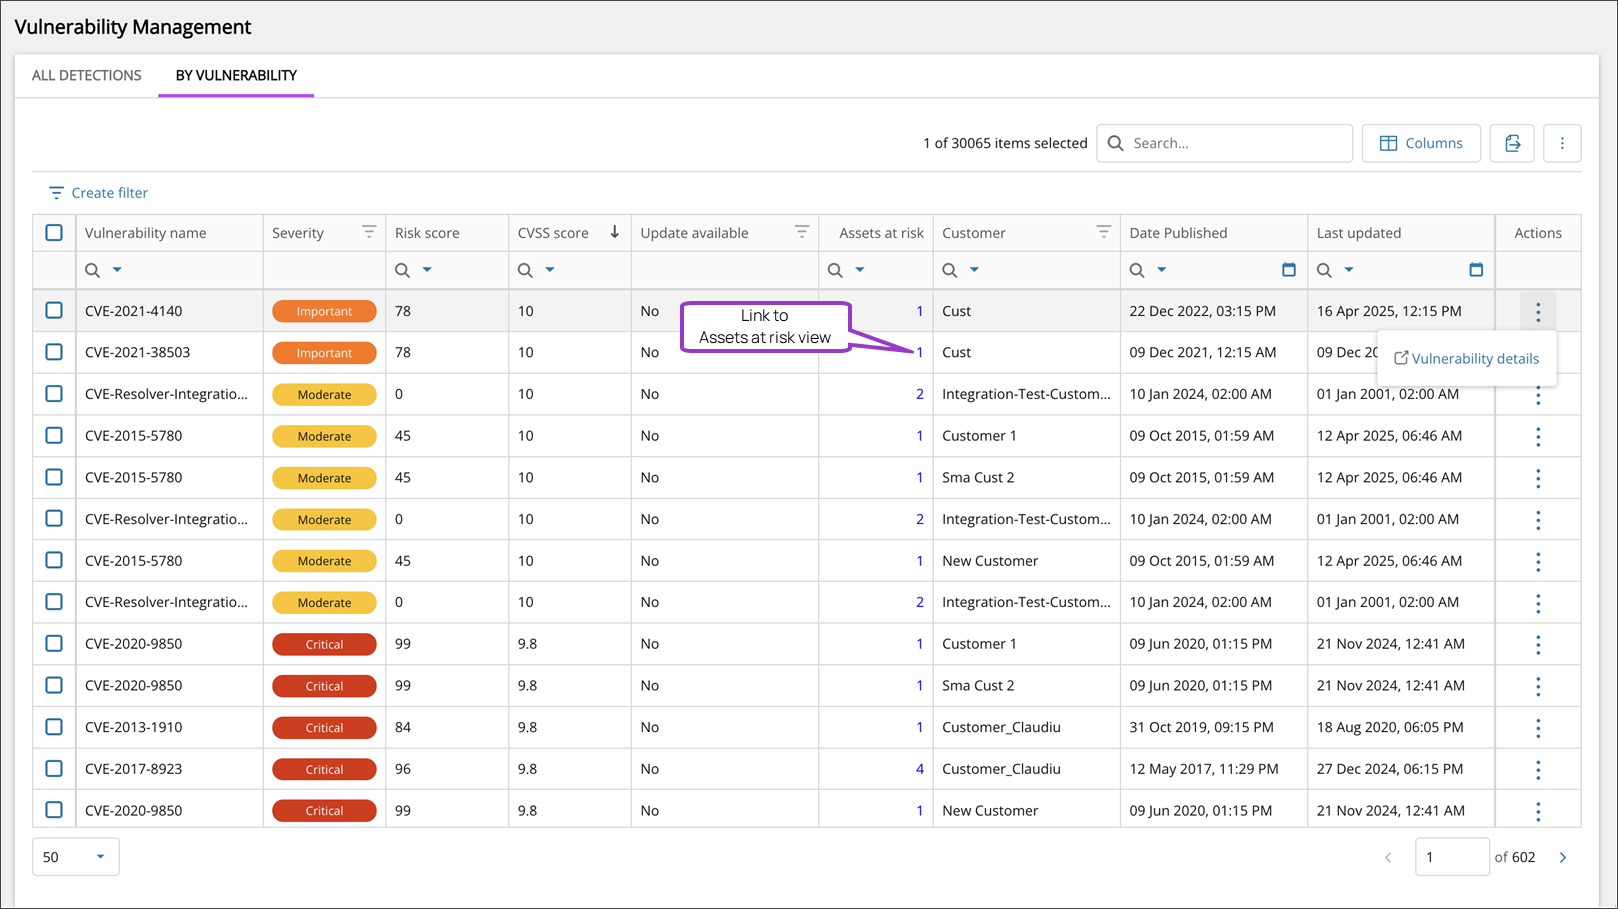Viewport: 1618px width, 909px height.
Task: Click the CVSS score sort arrow
Action: [614, 232]
